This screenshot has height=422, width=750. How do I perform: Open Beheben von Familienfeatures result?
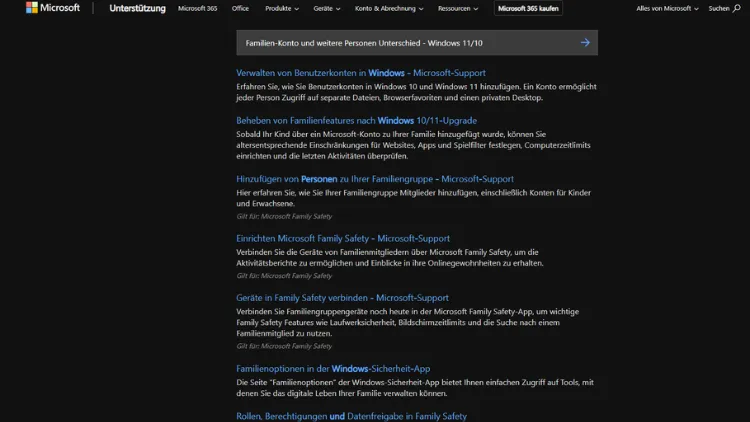pyautogui.click(x=356, y=121)
